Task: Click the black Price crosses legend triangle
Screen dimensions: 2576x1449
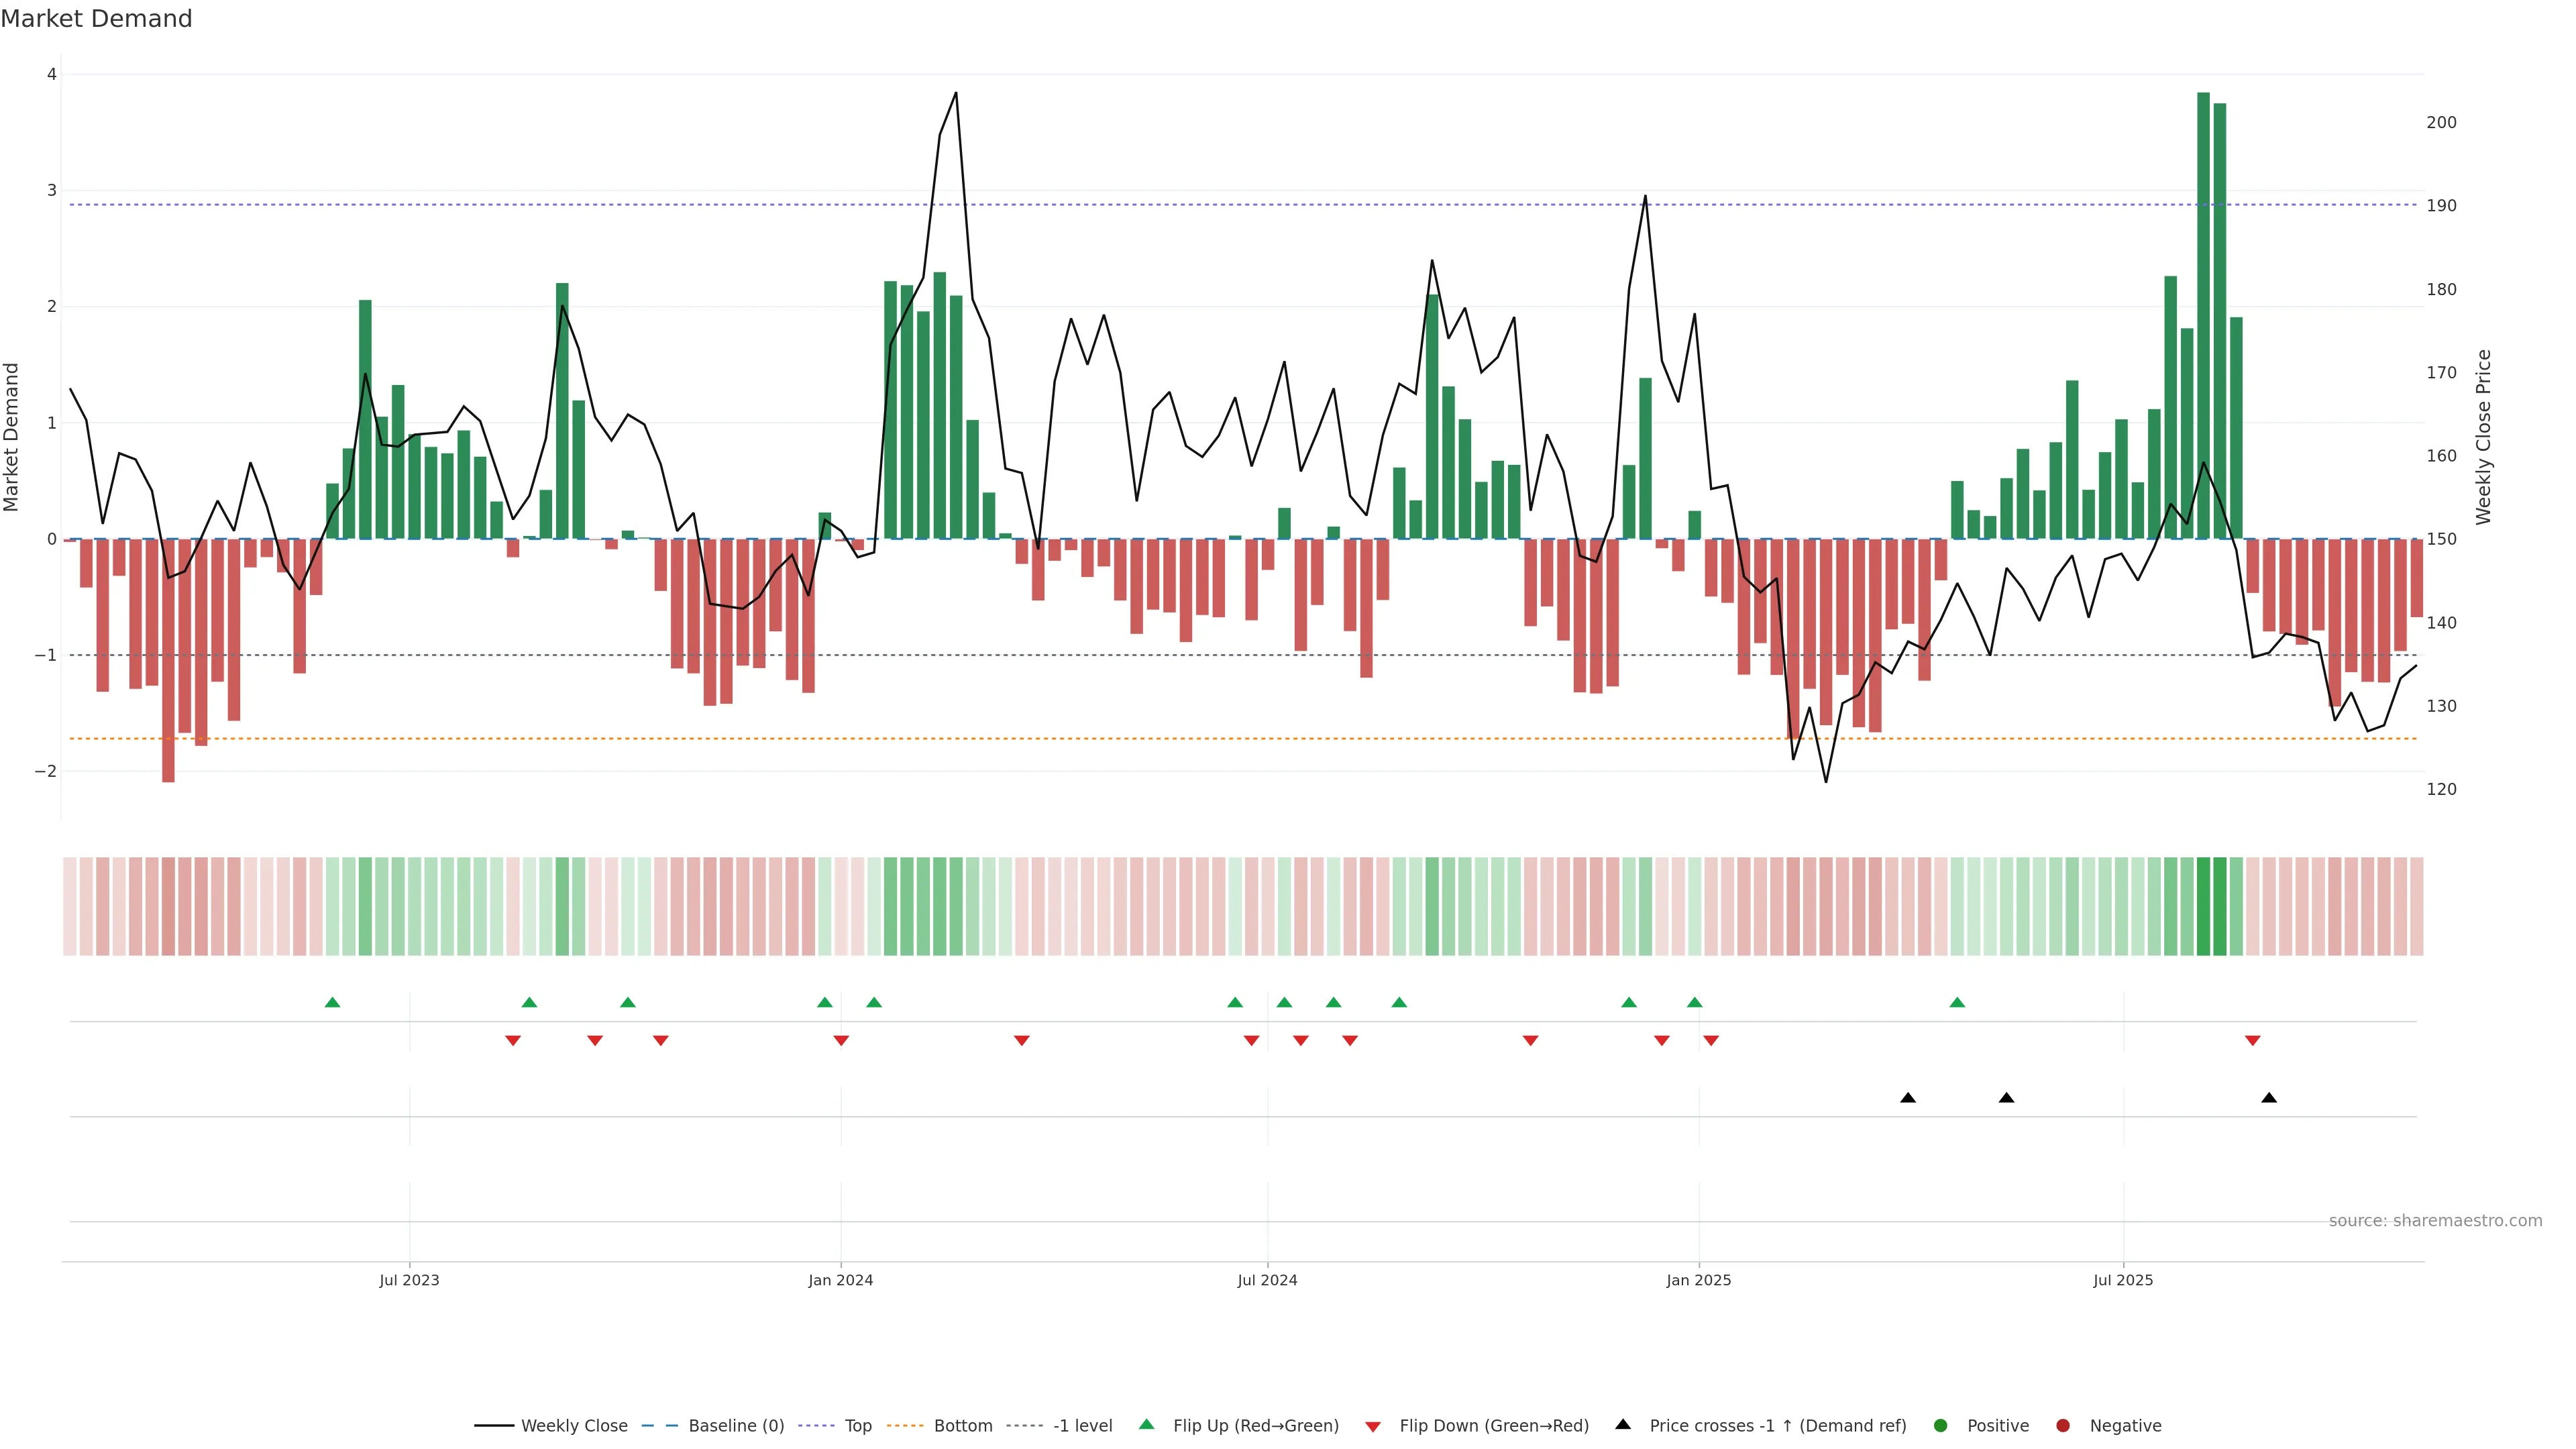Action: [x=1623, y=1425]
